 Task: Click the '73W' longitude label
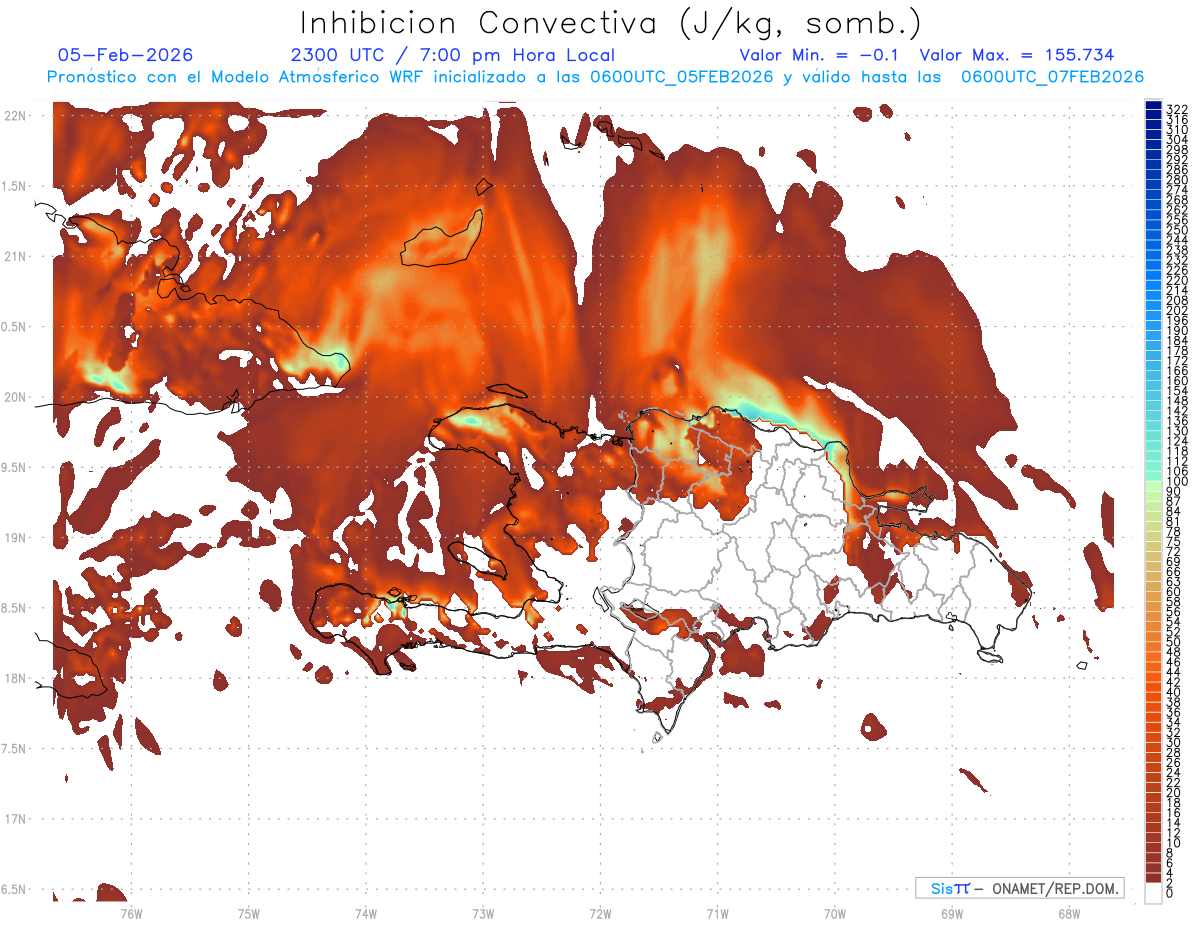tap(483, 913)
